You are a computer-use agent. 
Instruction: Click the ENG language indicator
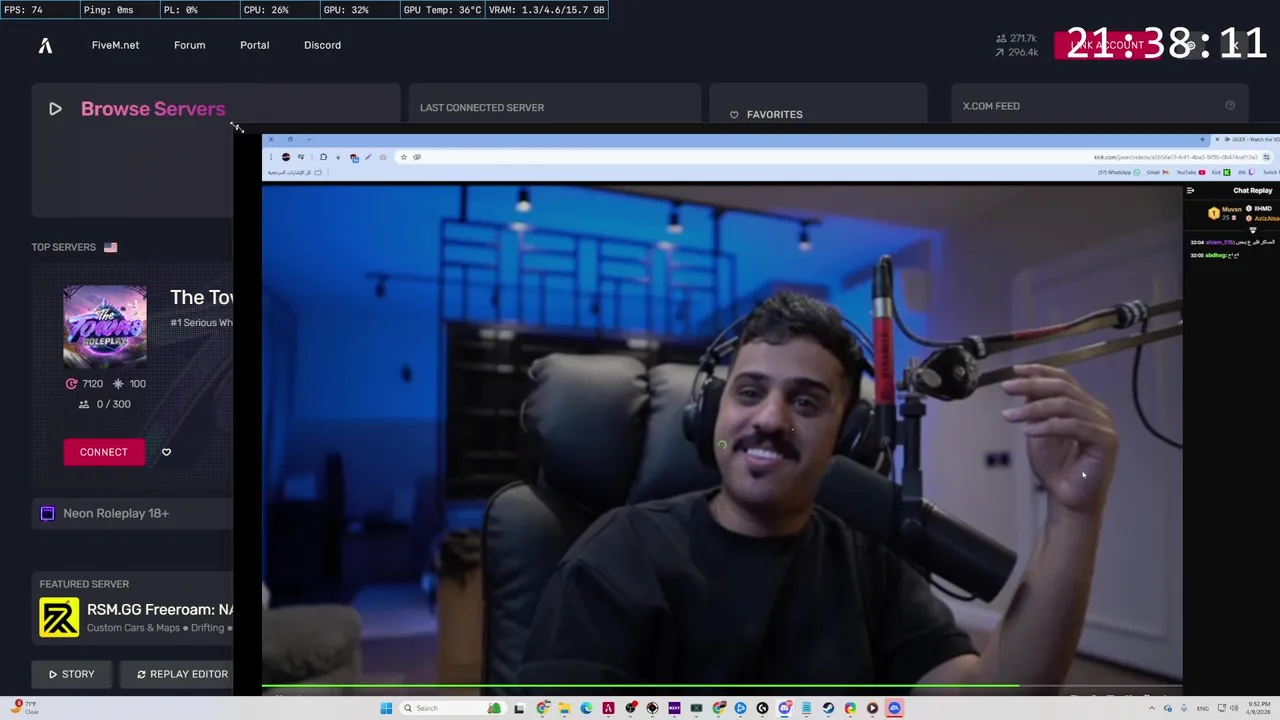[x=1202, y=708]
